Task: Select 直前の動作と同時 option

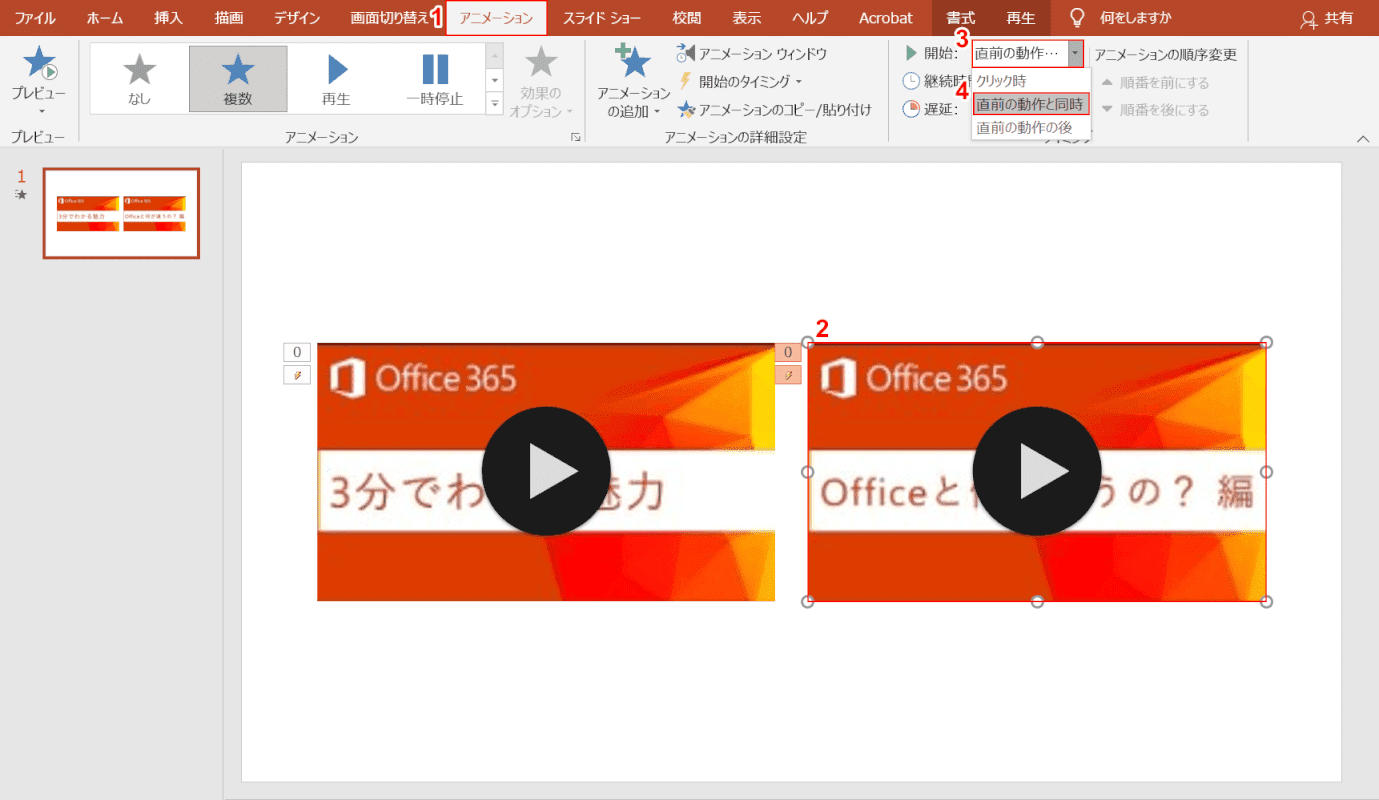Action: coord(1031,104)
